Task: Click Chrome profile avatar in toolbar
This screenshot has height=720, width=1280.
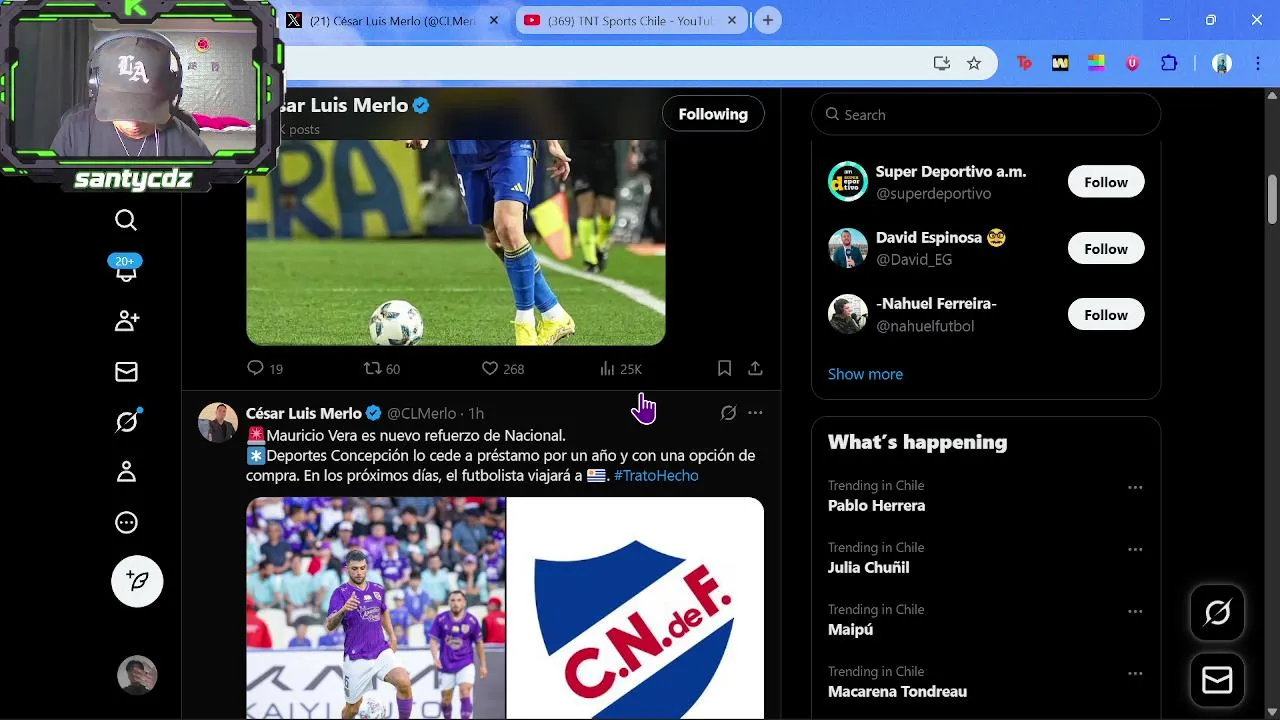Action: coord(1222,63)
